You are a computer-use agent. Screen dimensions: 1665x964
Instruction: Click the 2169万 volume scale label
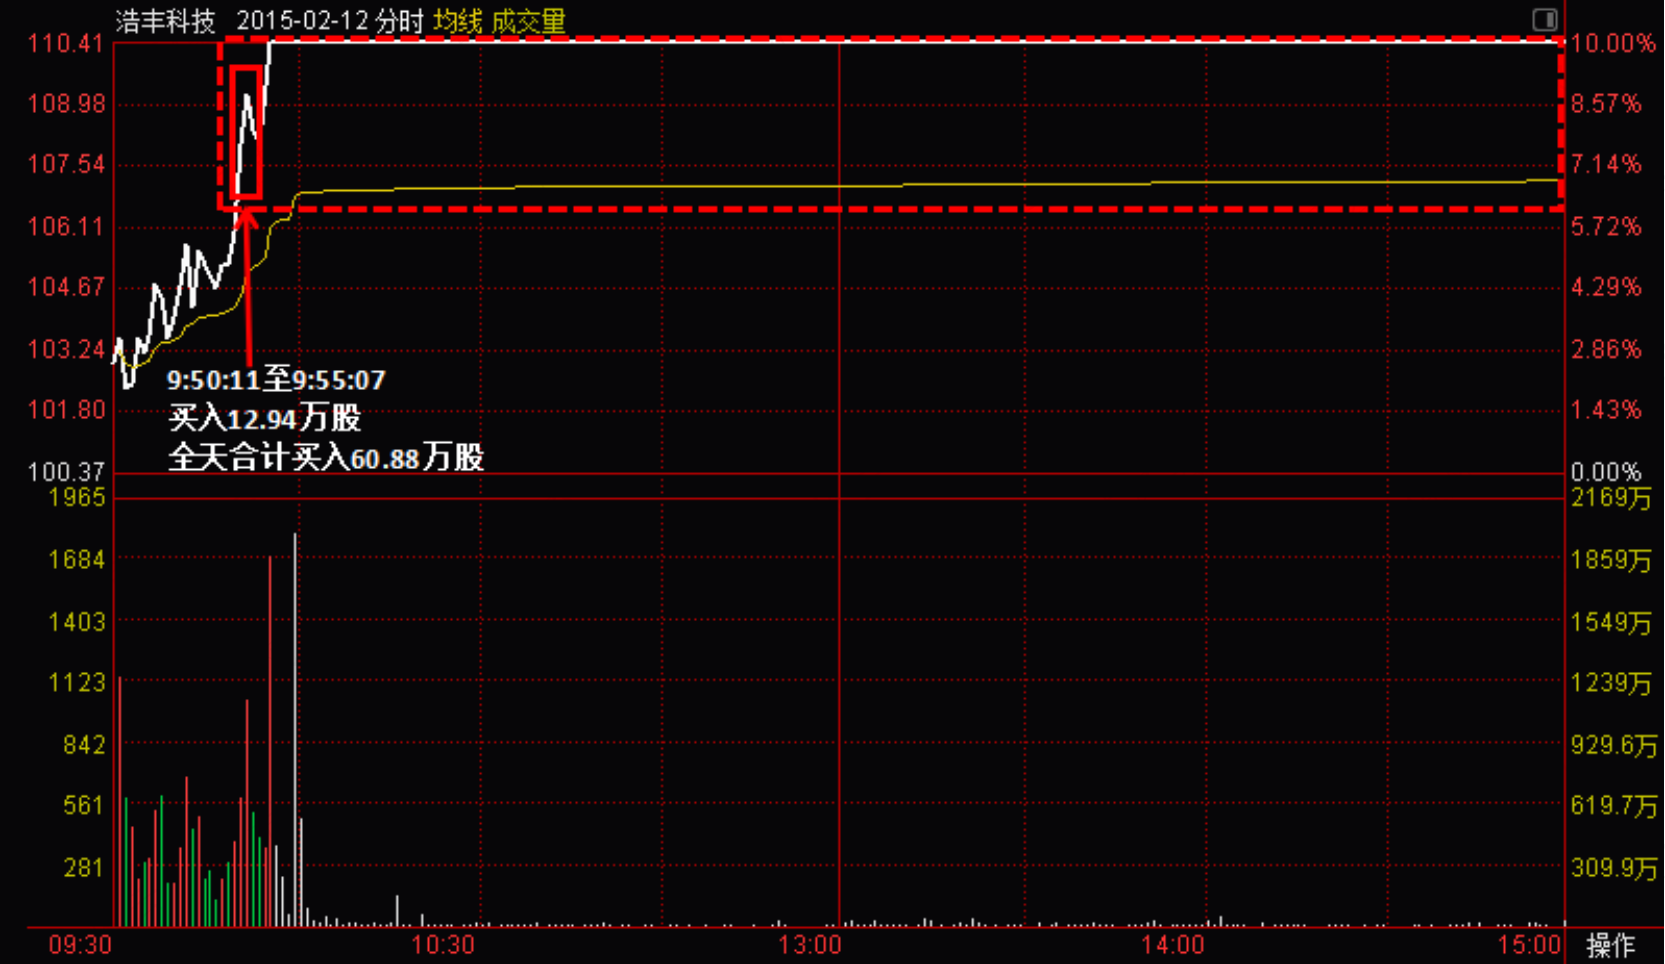point(1611,497)
